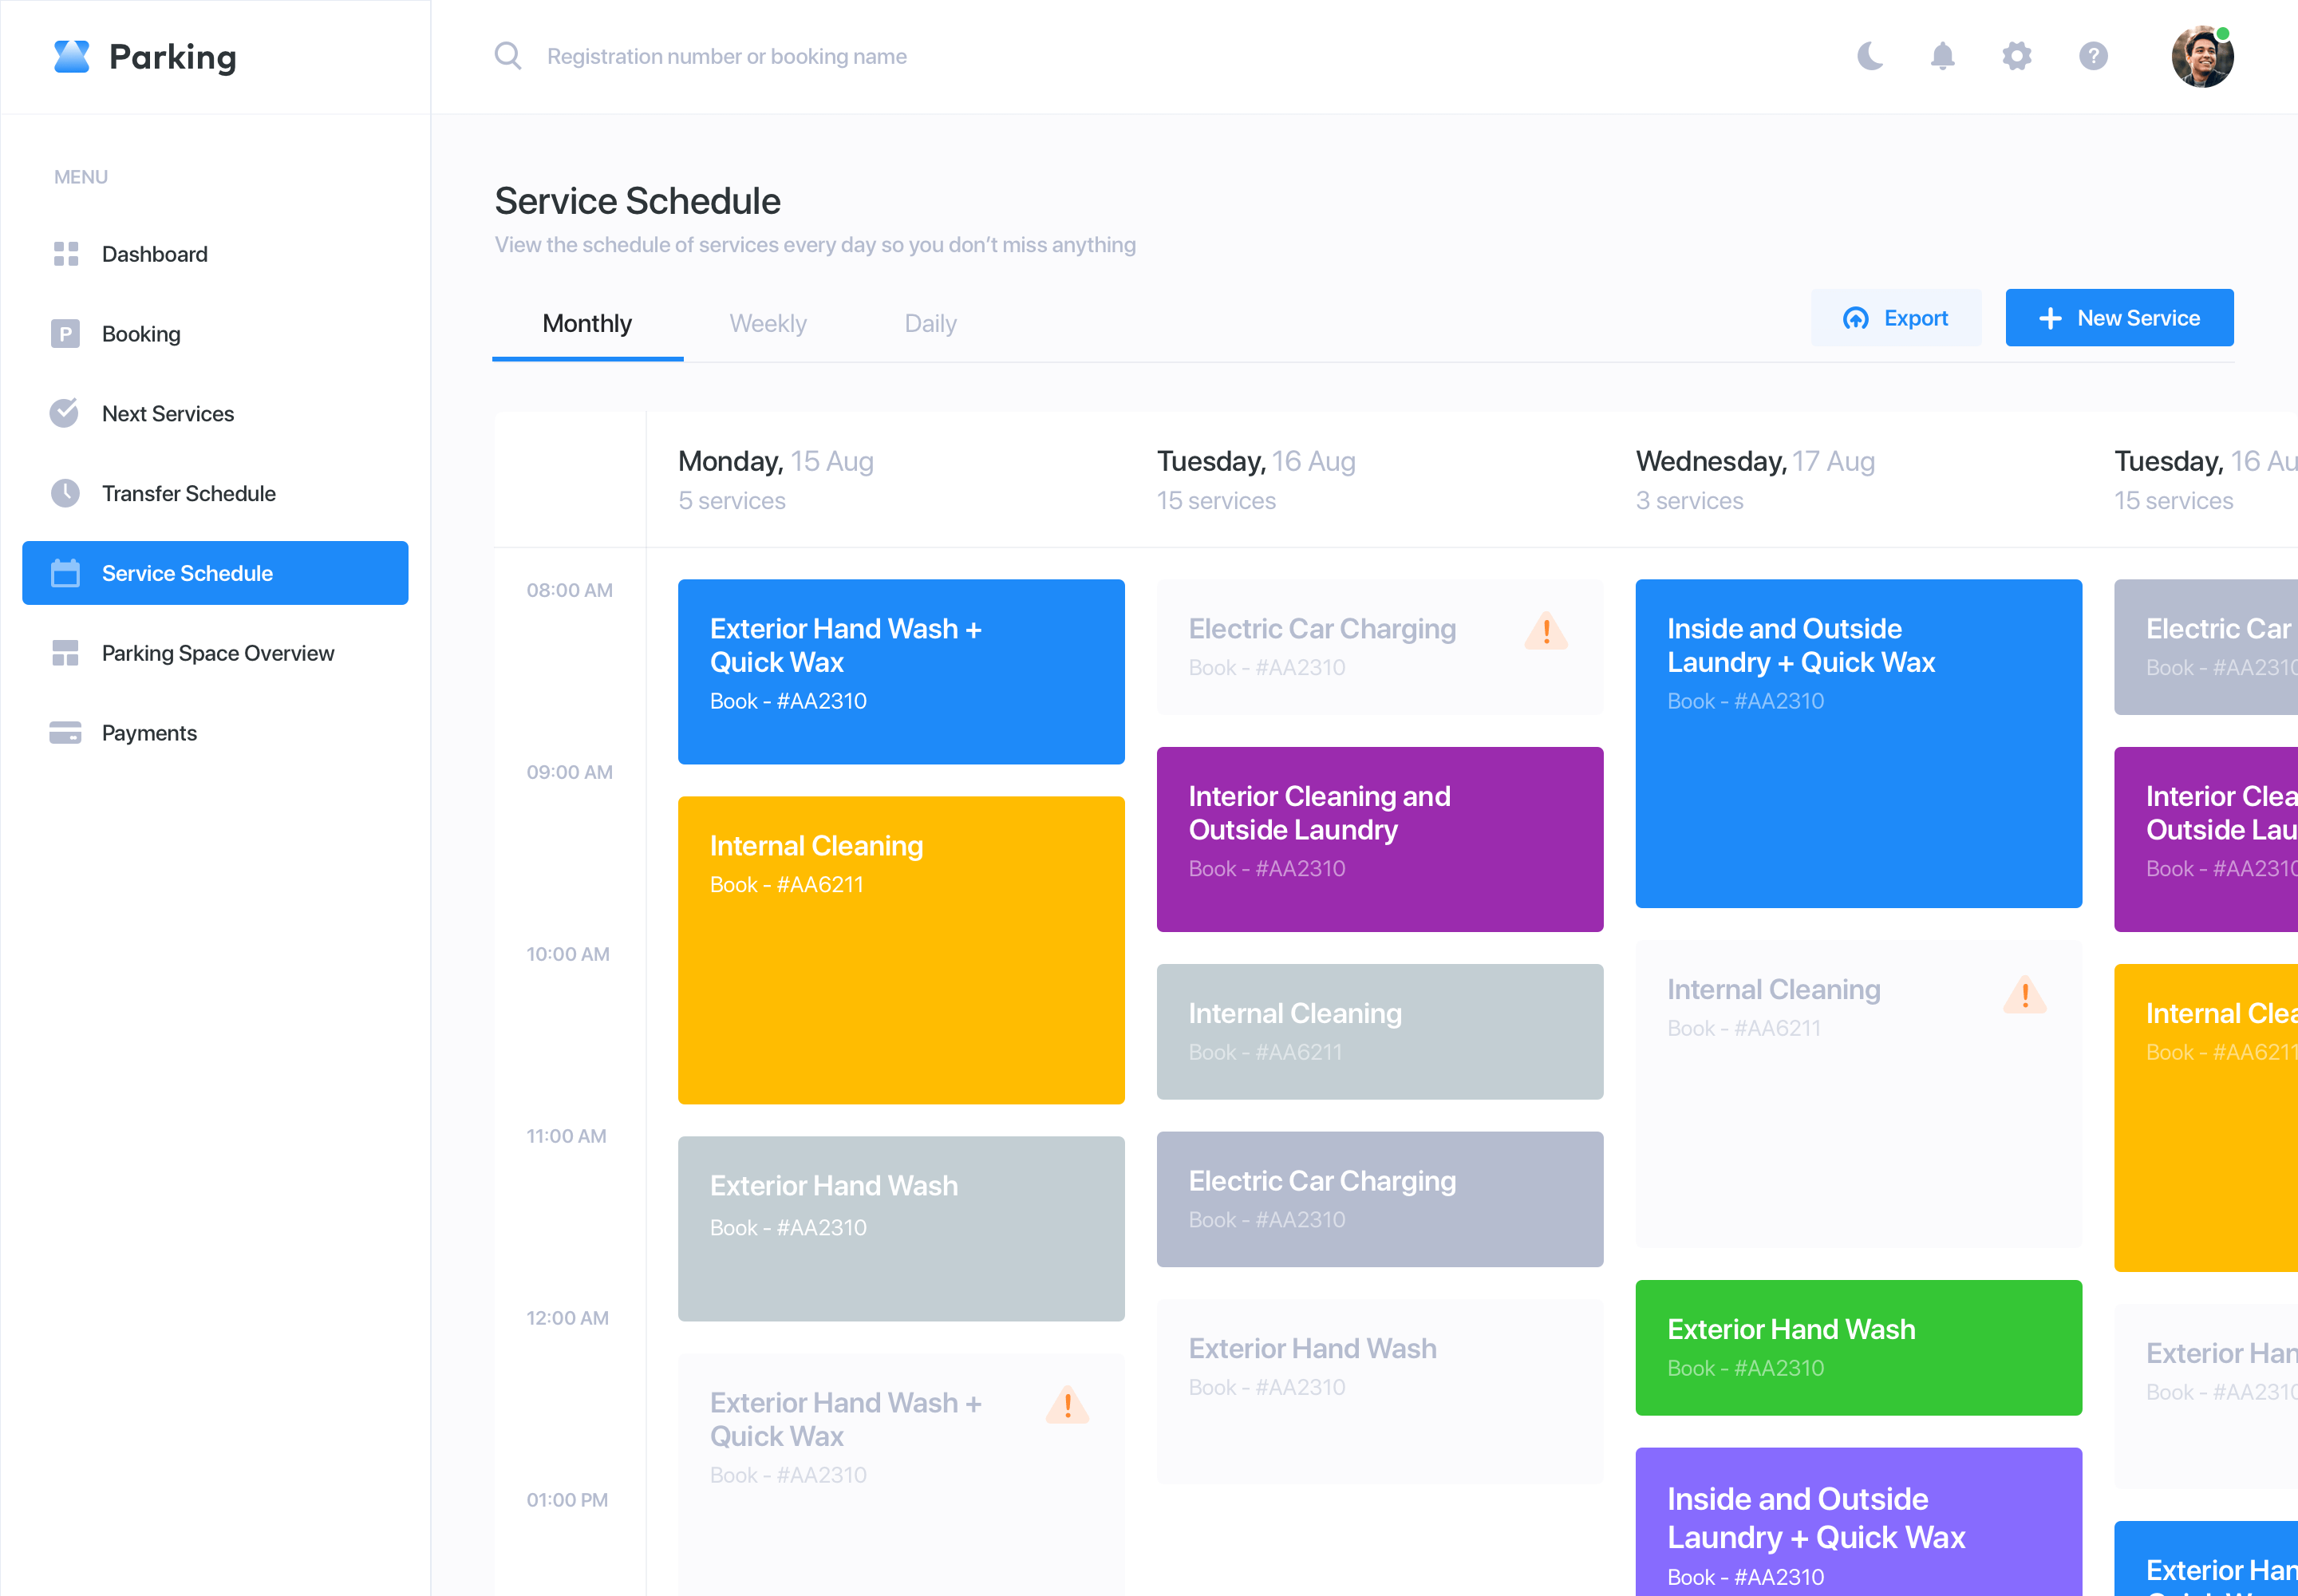Image resolution: width=2298 pixels, height=1596 pixels.
Task: Open the user profile avatar
Action: click(x=2202, y=56)
